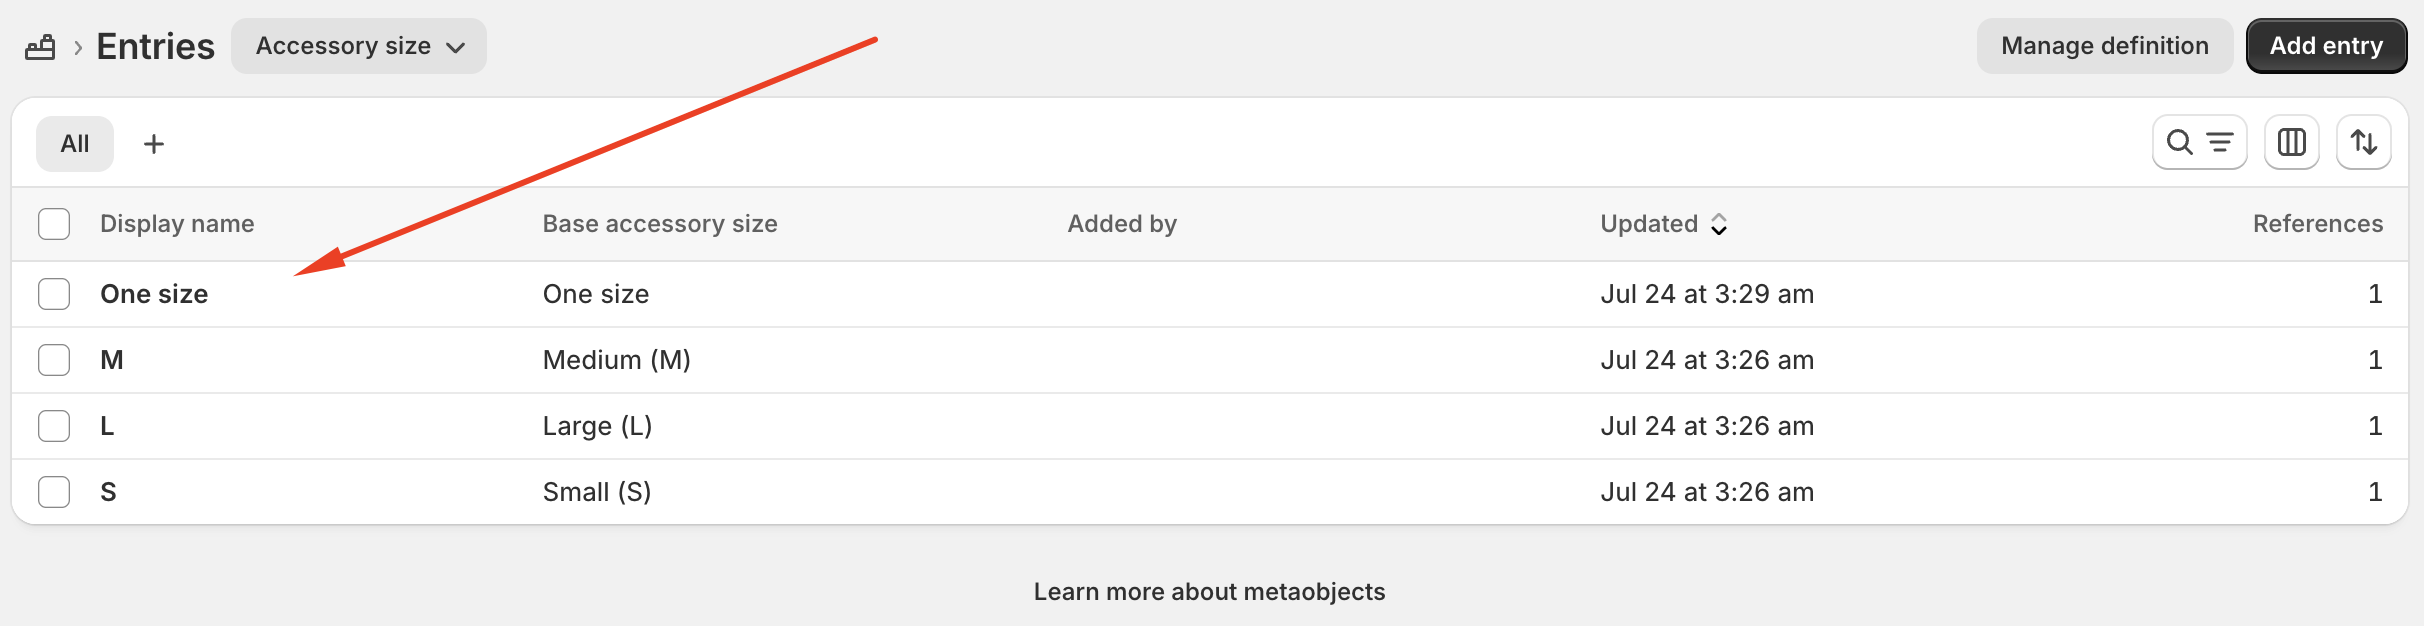
Task: Mark the S entry checkbox
Action: click(54, 492)
